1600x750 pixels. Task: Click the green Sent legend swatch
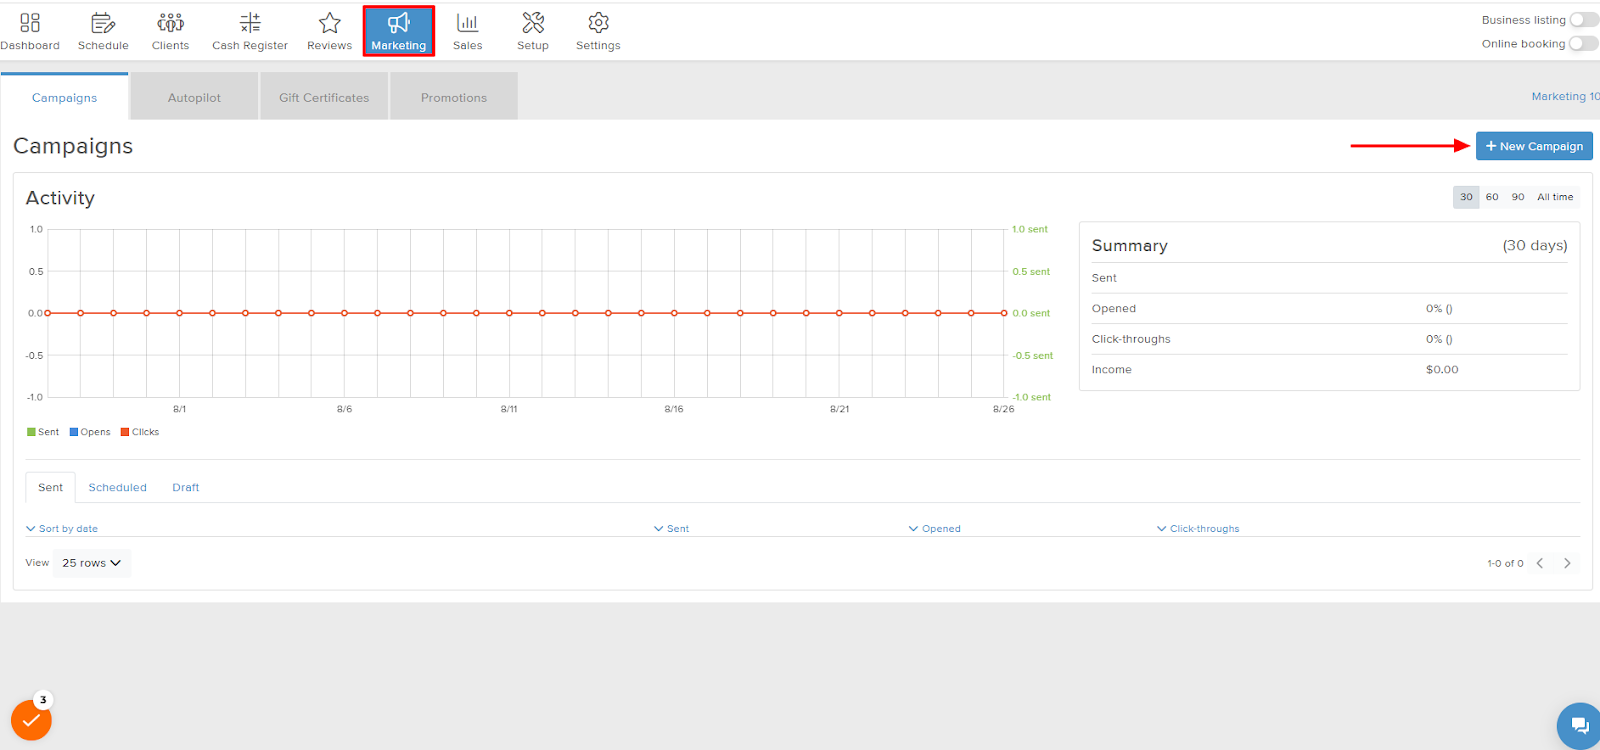coord(31,432)
